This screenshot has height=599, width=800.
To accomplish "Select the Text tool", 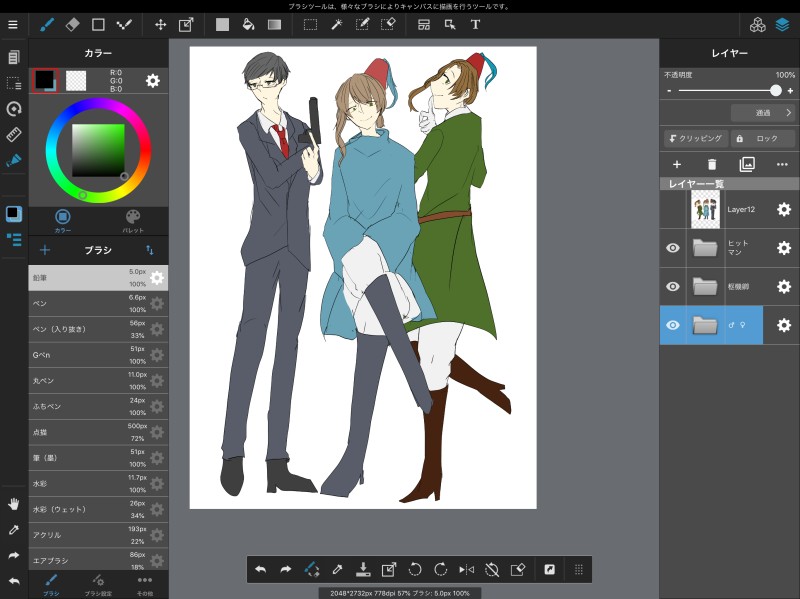I will click(x=475, y=24).
